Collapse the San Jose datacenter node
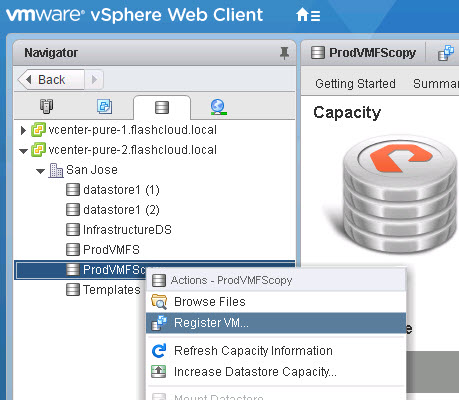Screen dimensions: 459x400 (x=40, y=171)
